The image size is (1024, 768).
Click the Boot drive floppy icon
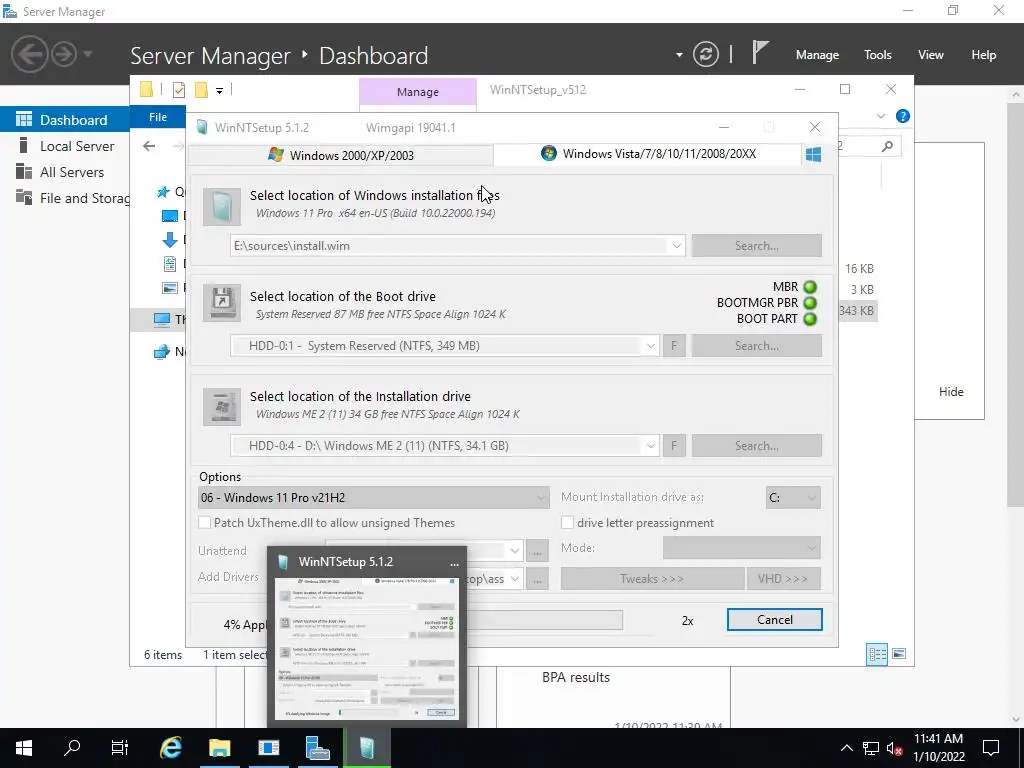coord(222,303)
